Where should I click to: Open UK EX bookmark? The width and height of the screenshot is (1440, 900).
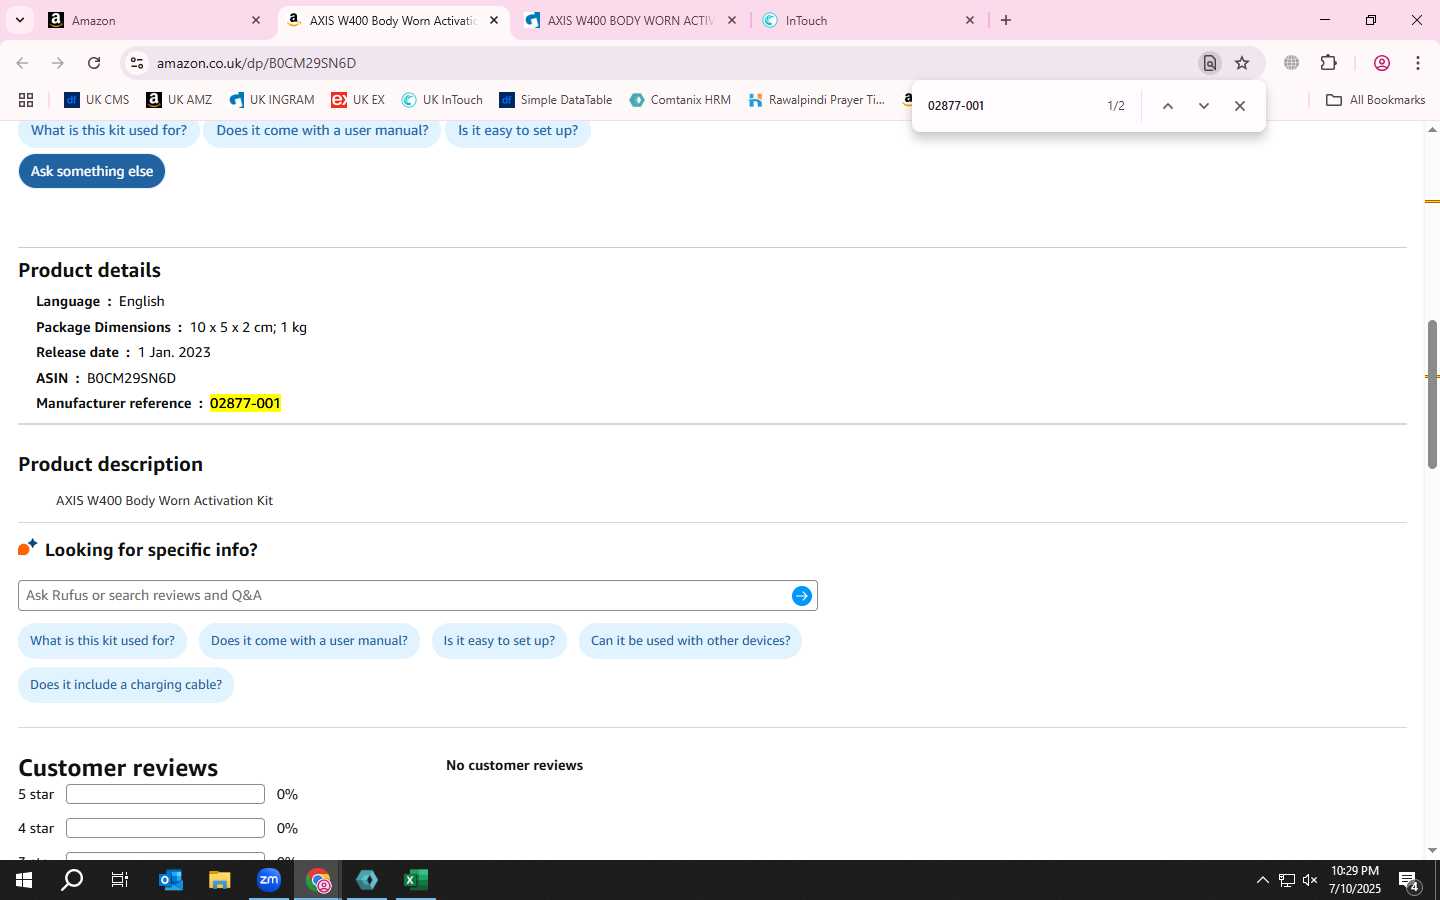[x=358, y=100]
